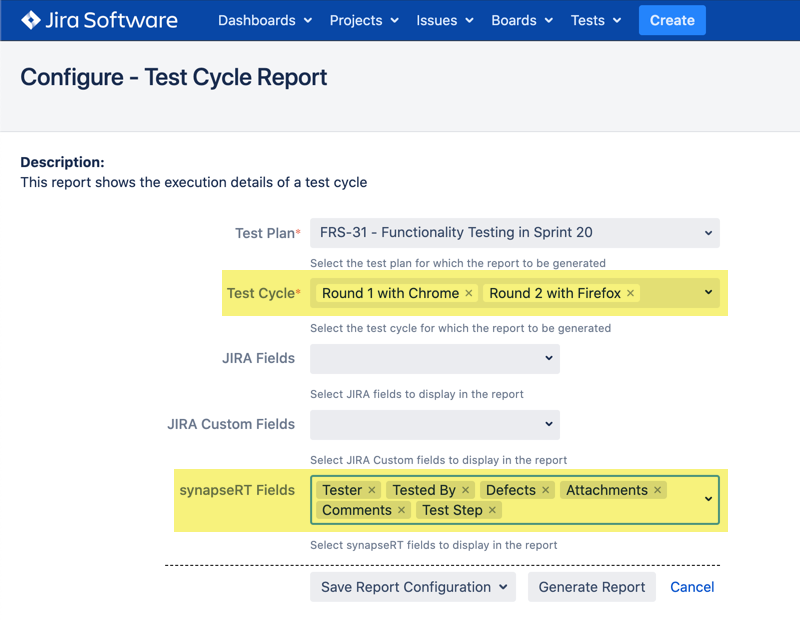Click the Generate Report button
This screenshot has width=800, height=620.
[591, 587]
